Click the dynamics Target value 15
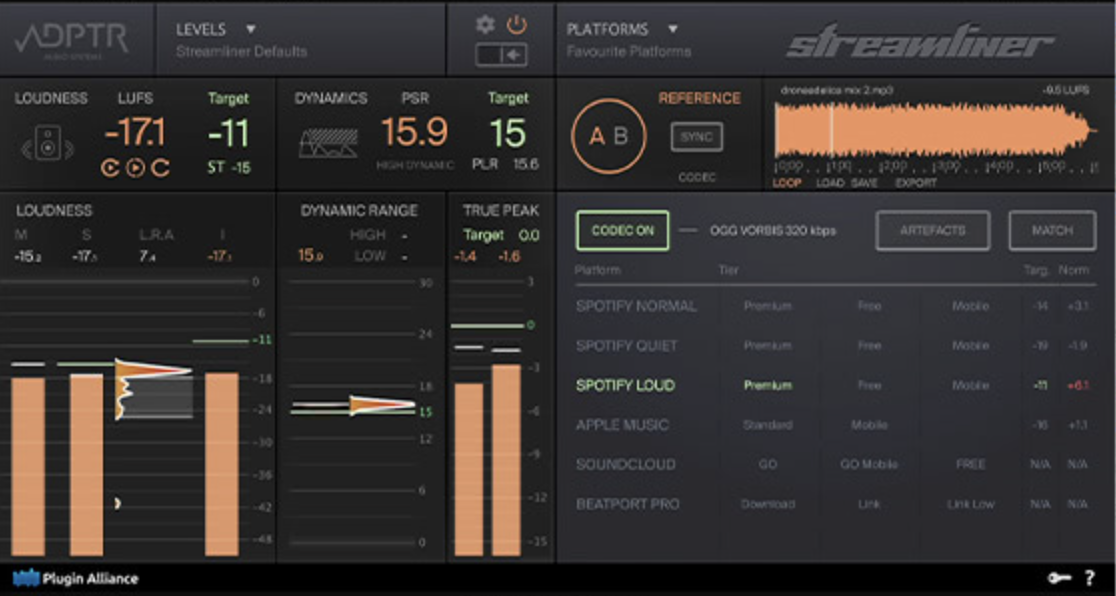This screenshot has height=596, width=1116. pyautogui.click(x=507, y=134)
